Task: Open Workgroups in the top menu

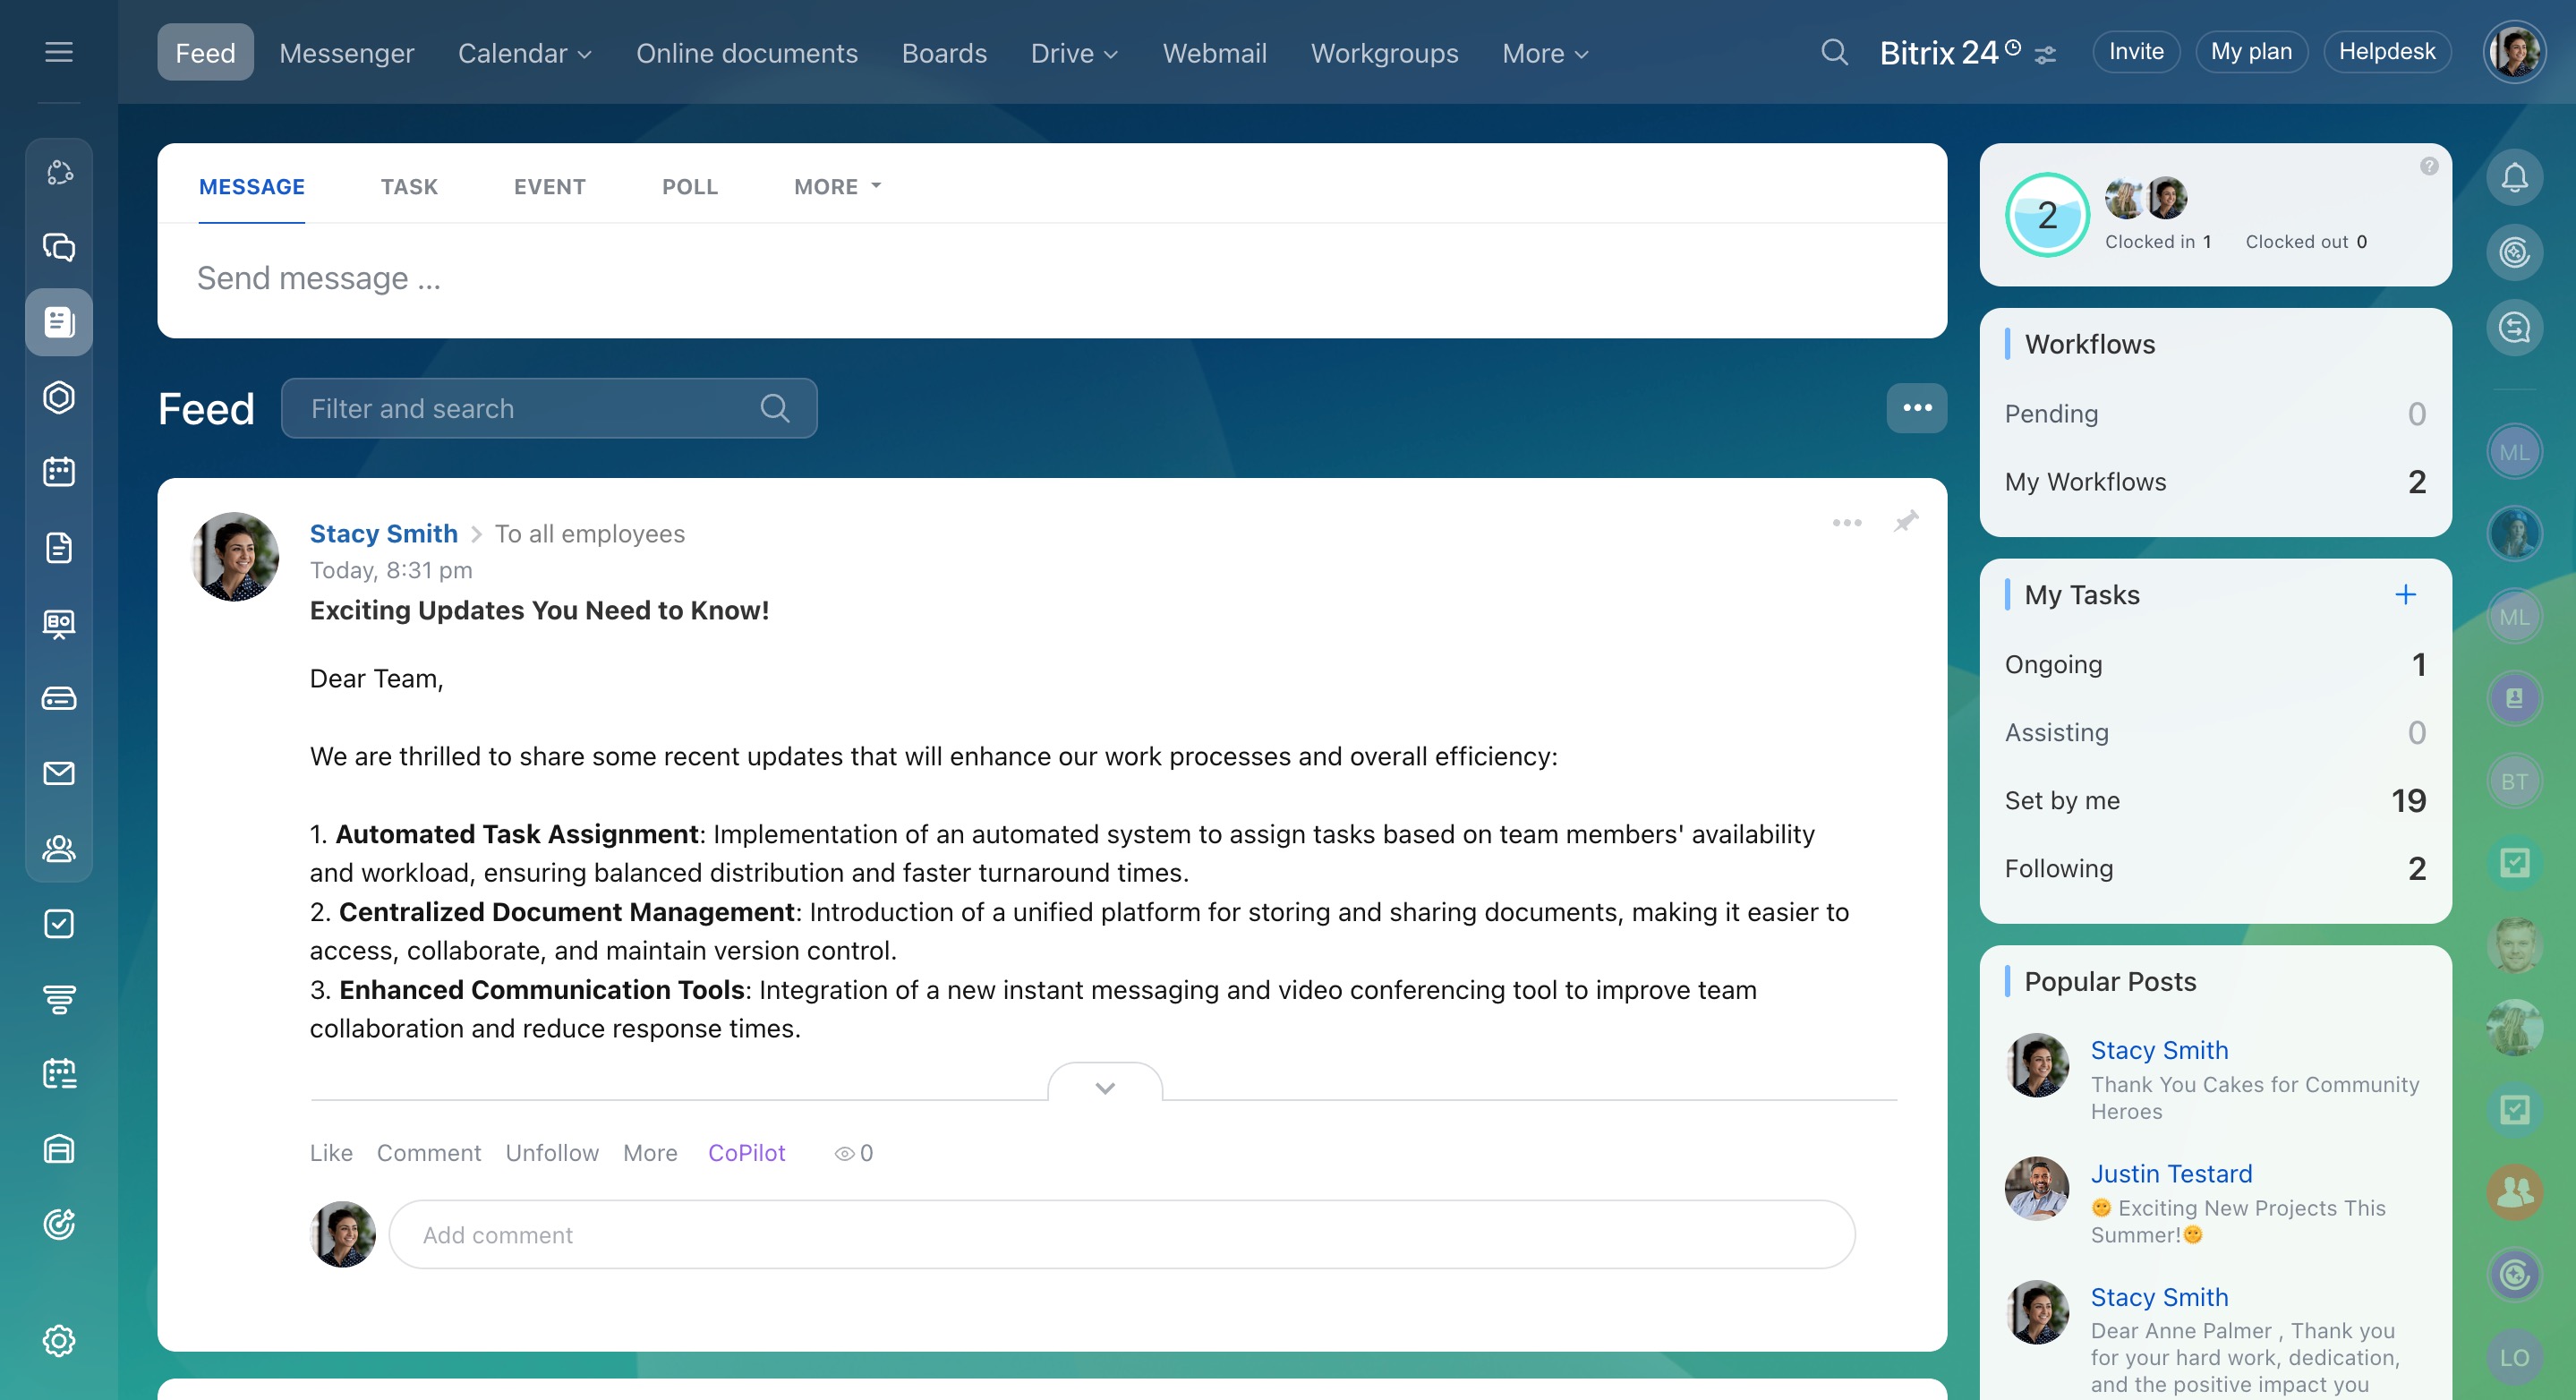Action: pos(1384,53)
